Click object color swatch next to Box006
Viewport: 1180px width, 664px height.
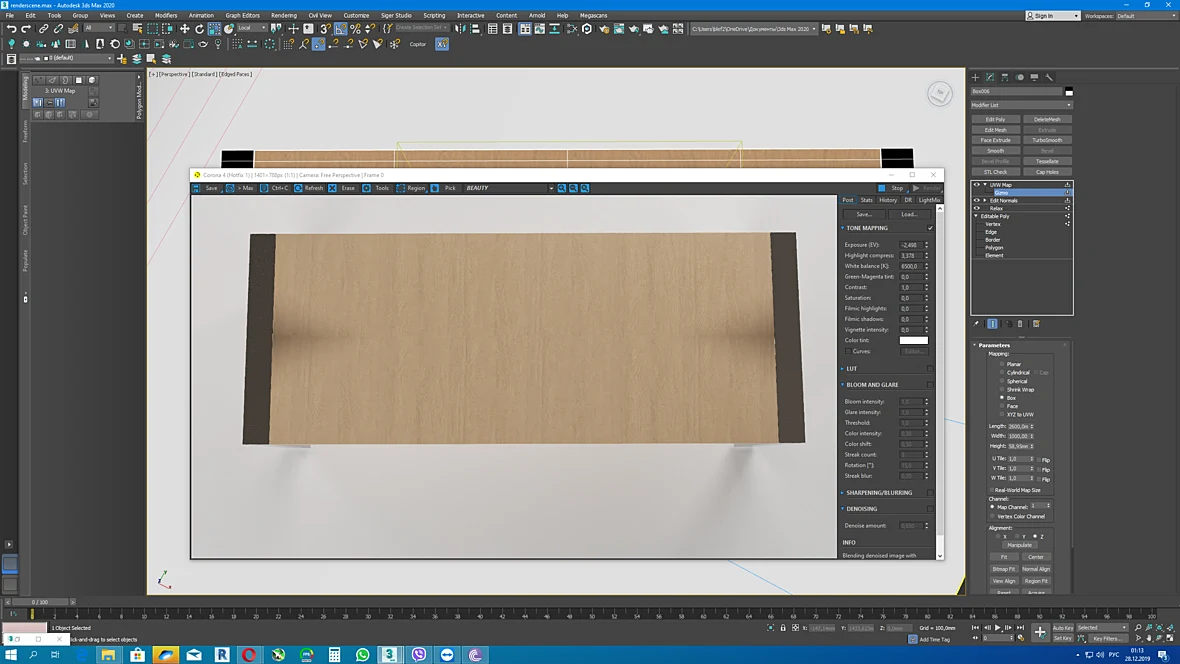(x=1069, y=92)
